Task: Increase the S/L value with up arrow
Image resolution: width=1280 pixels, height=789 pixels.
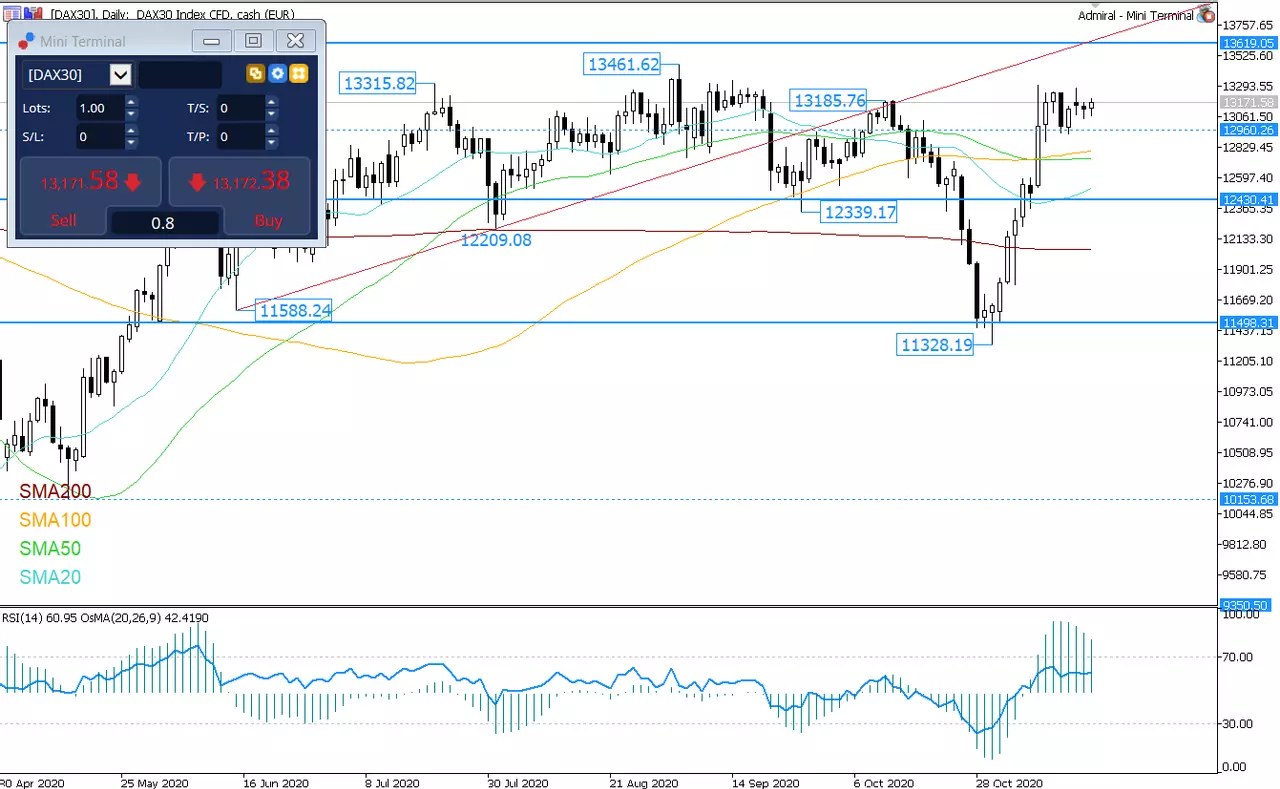Action: click(x=131, y=130)
